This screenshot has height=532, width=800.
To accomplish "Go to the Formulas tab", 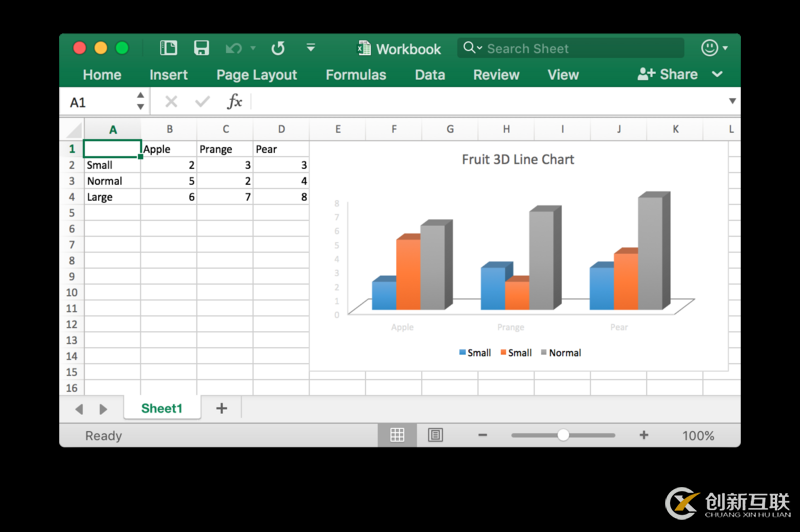I will (356, 75).
